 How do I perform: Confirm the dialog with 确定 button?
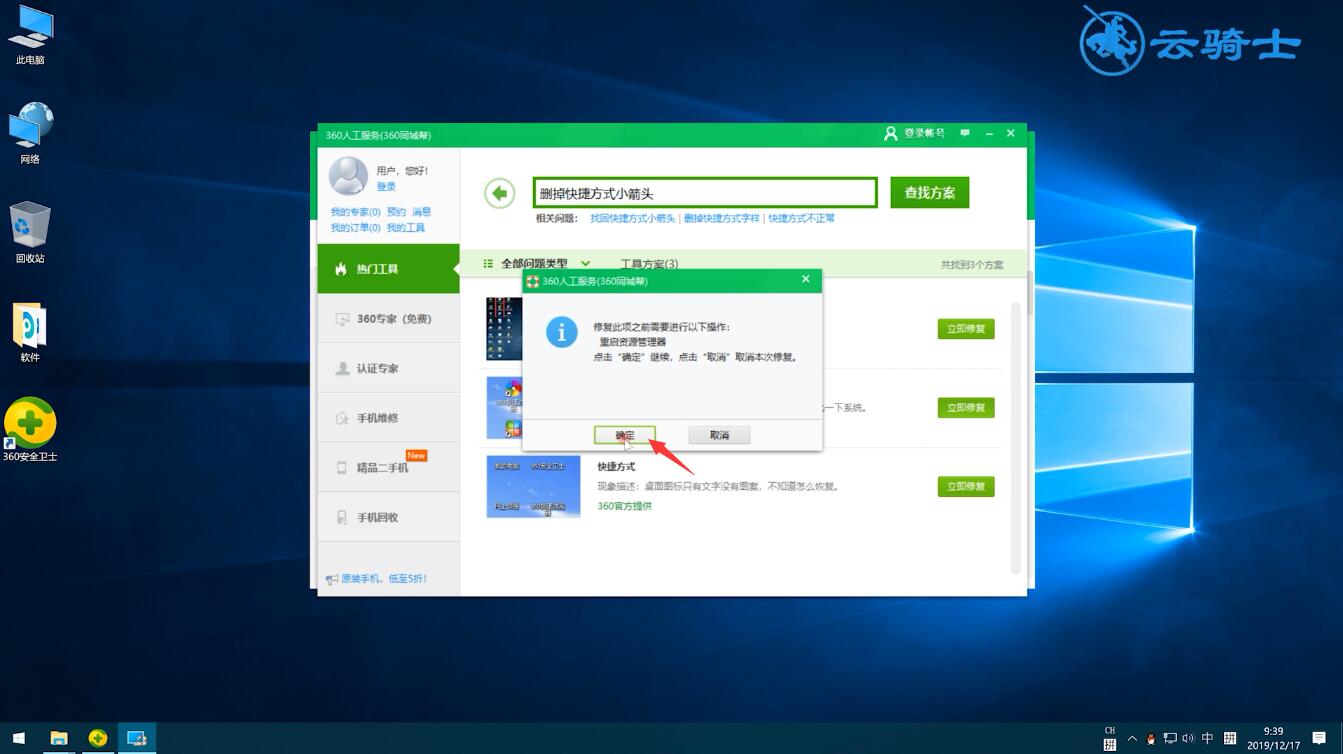625,435
